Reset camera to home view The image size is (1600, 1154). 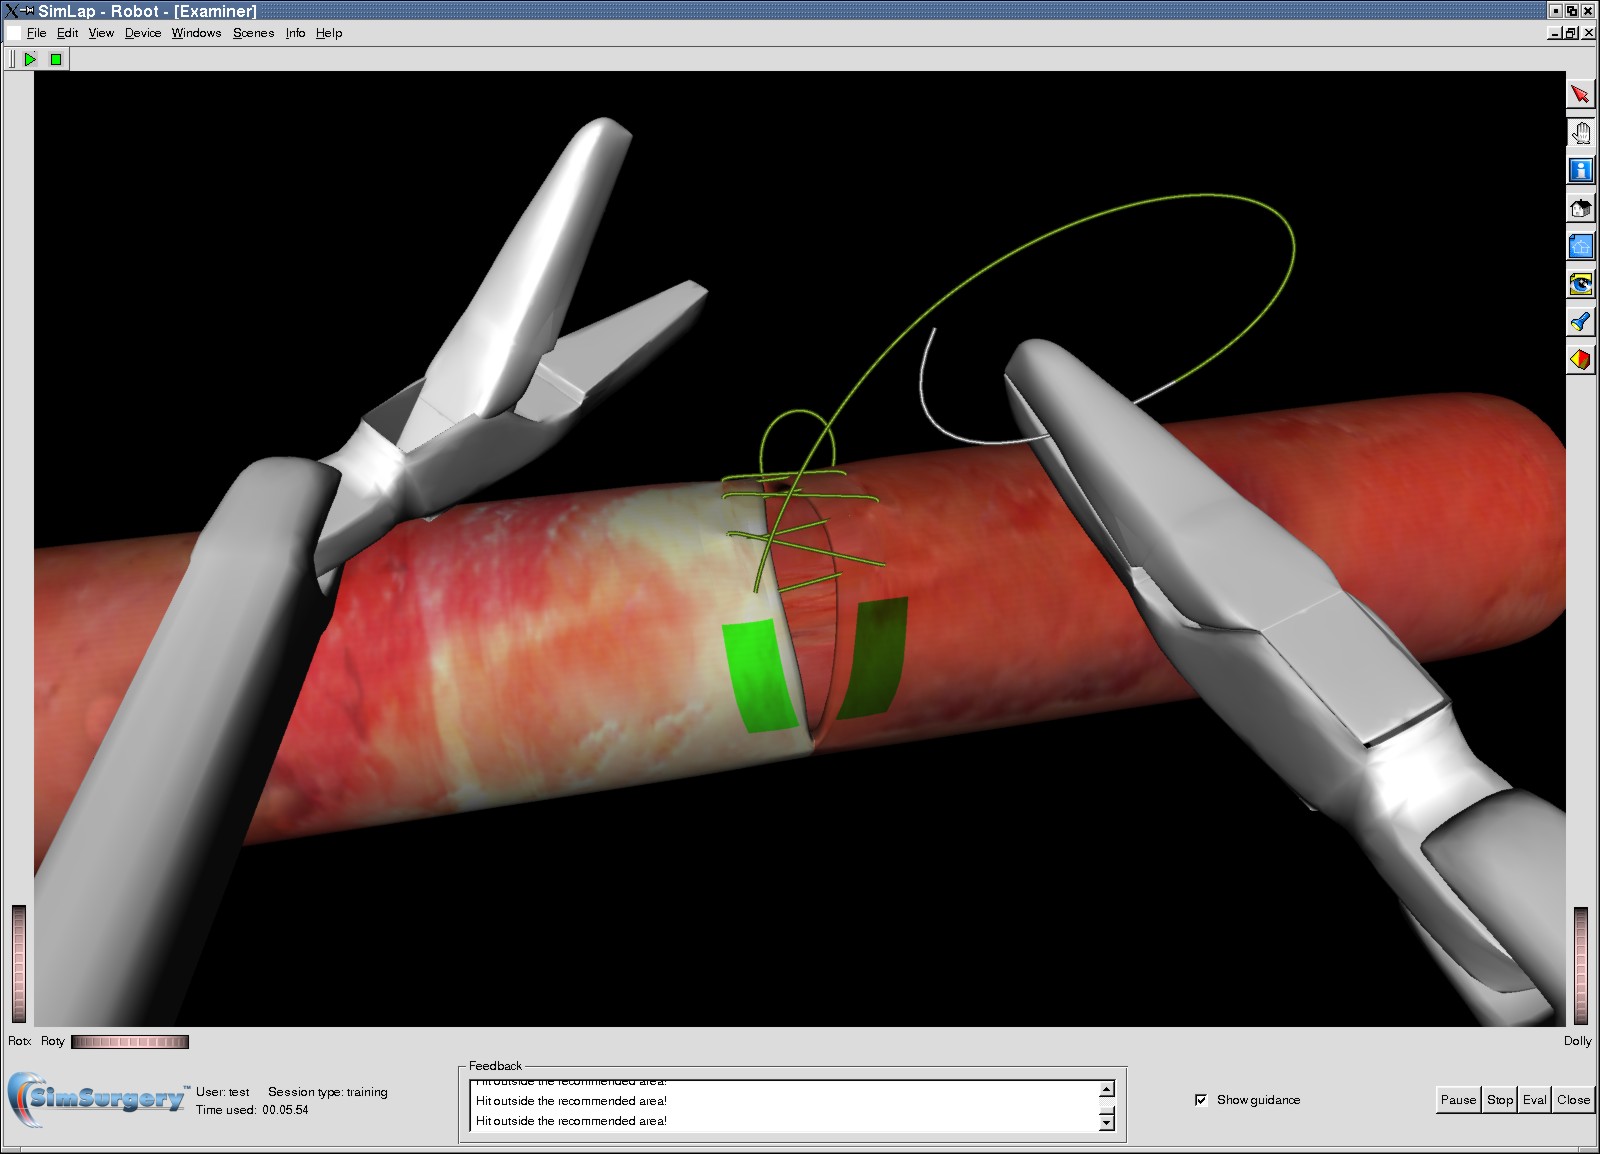pos(1580,208)
